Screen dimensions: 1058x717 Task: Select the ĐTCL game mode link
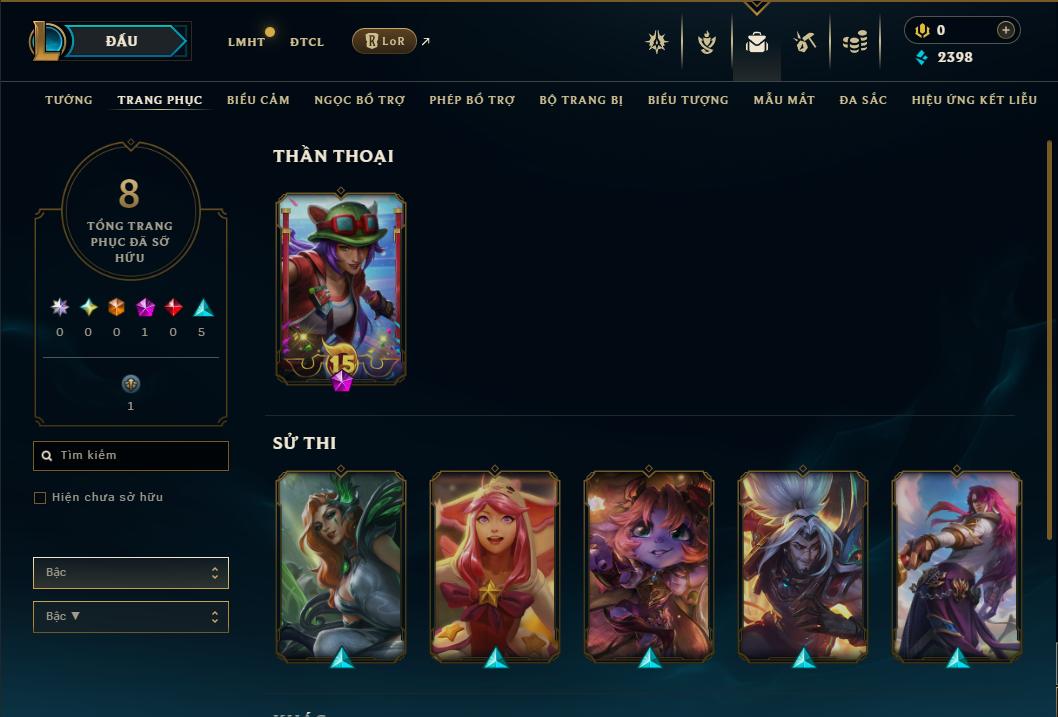(307, 42)
